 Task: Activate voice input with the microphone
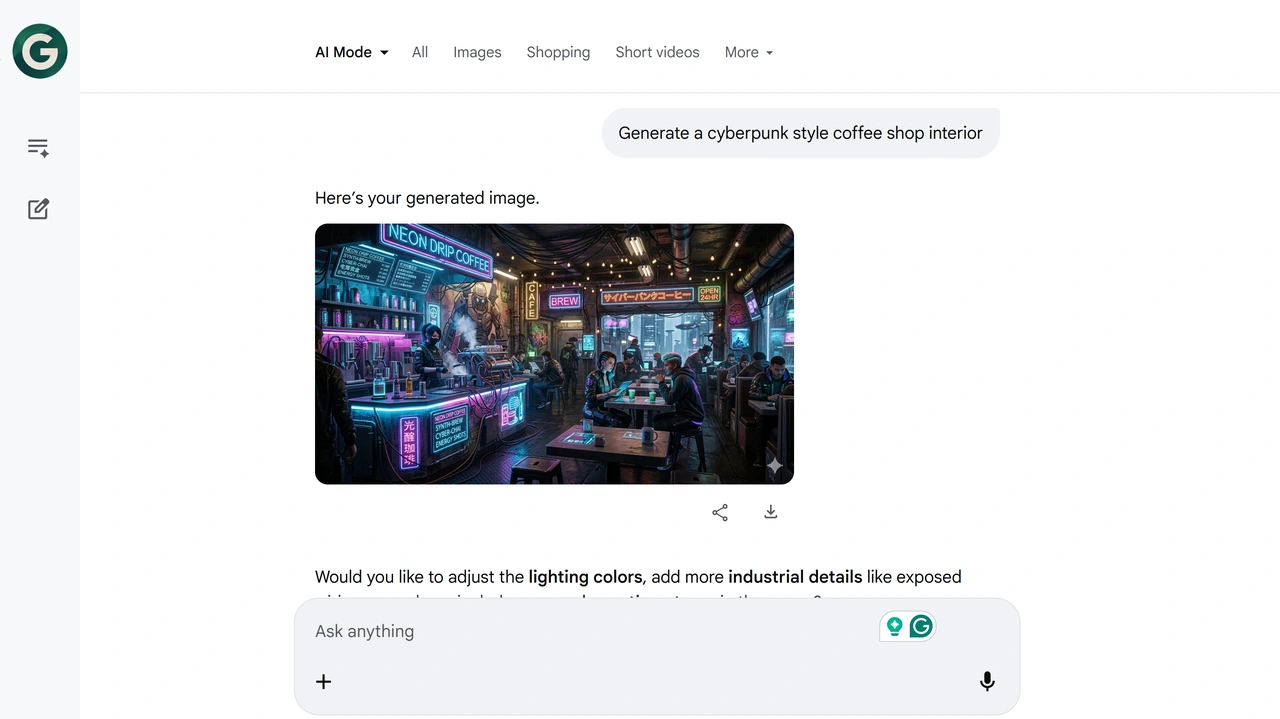(x=987, y=682)
